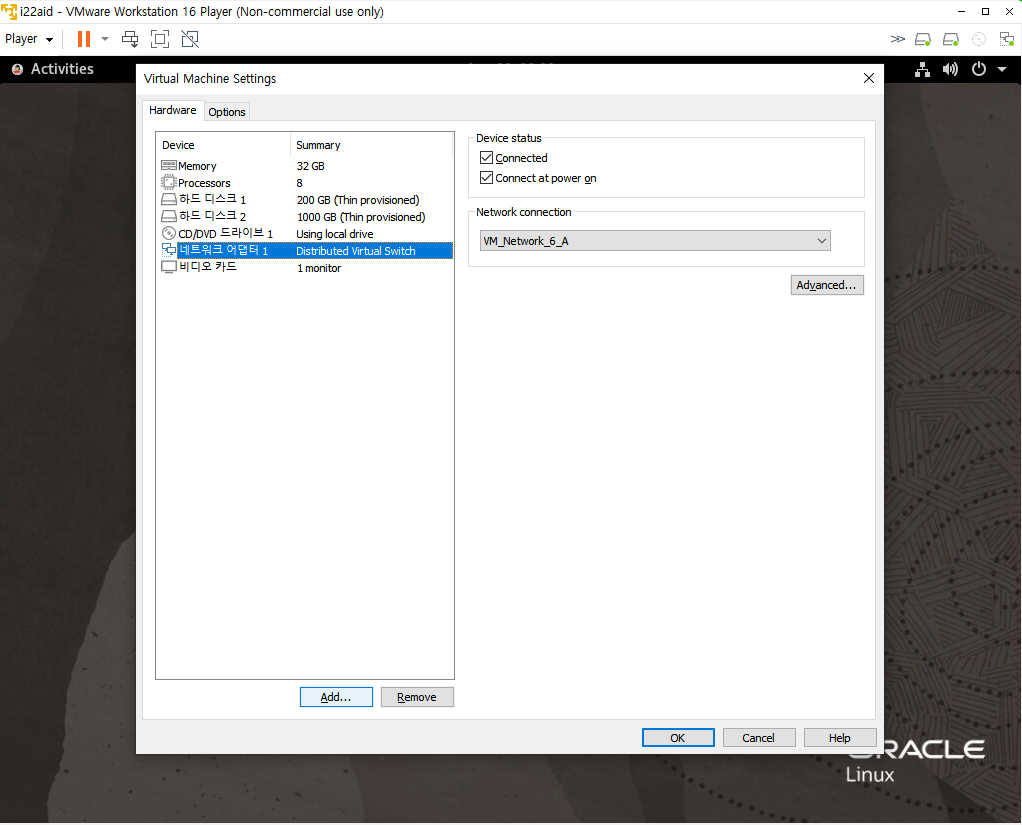Click the guest power icon

(979, 69)
